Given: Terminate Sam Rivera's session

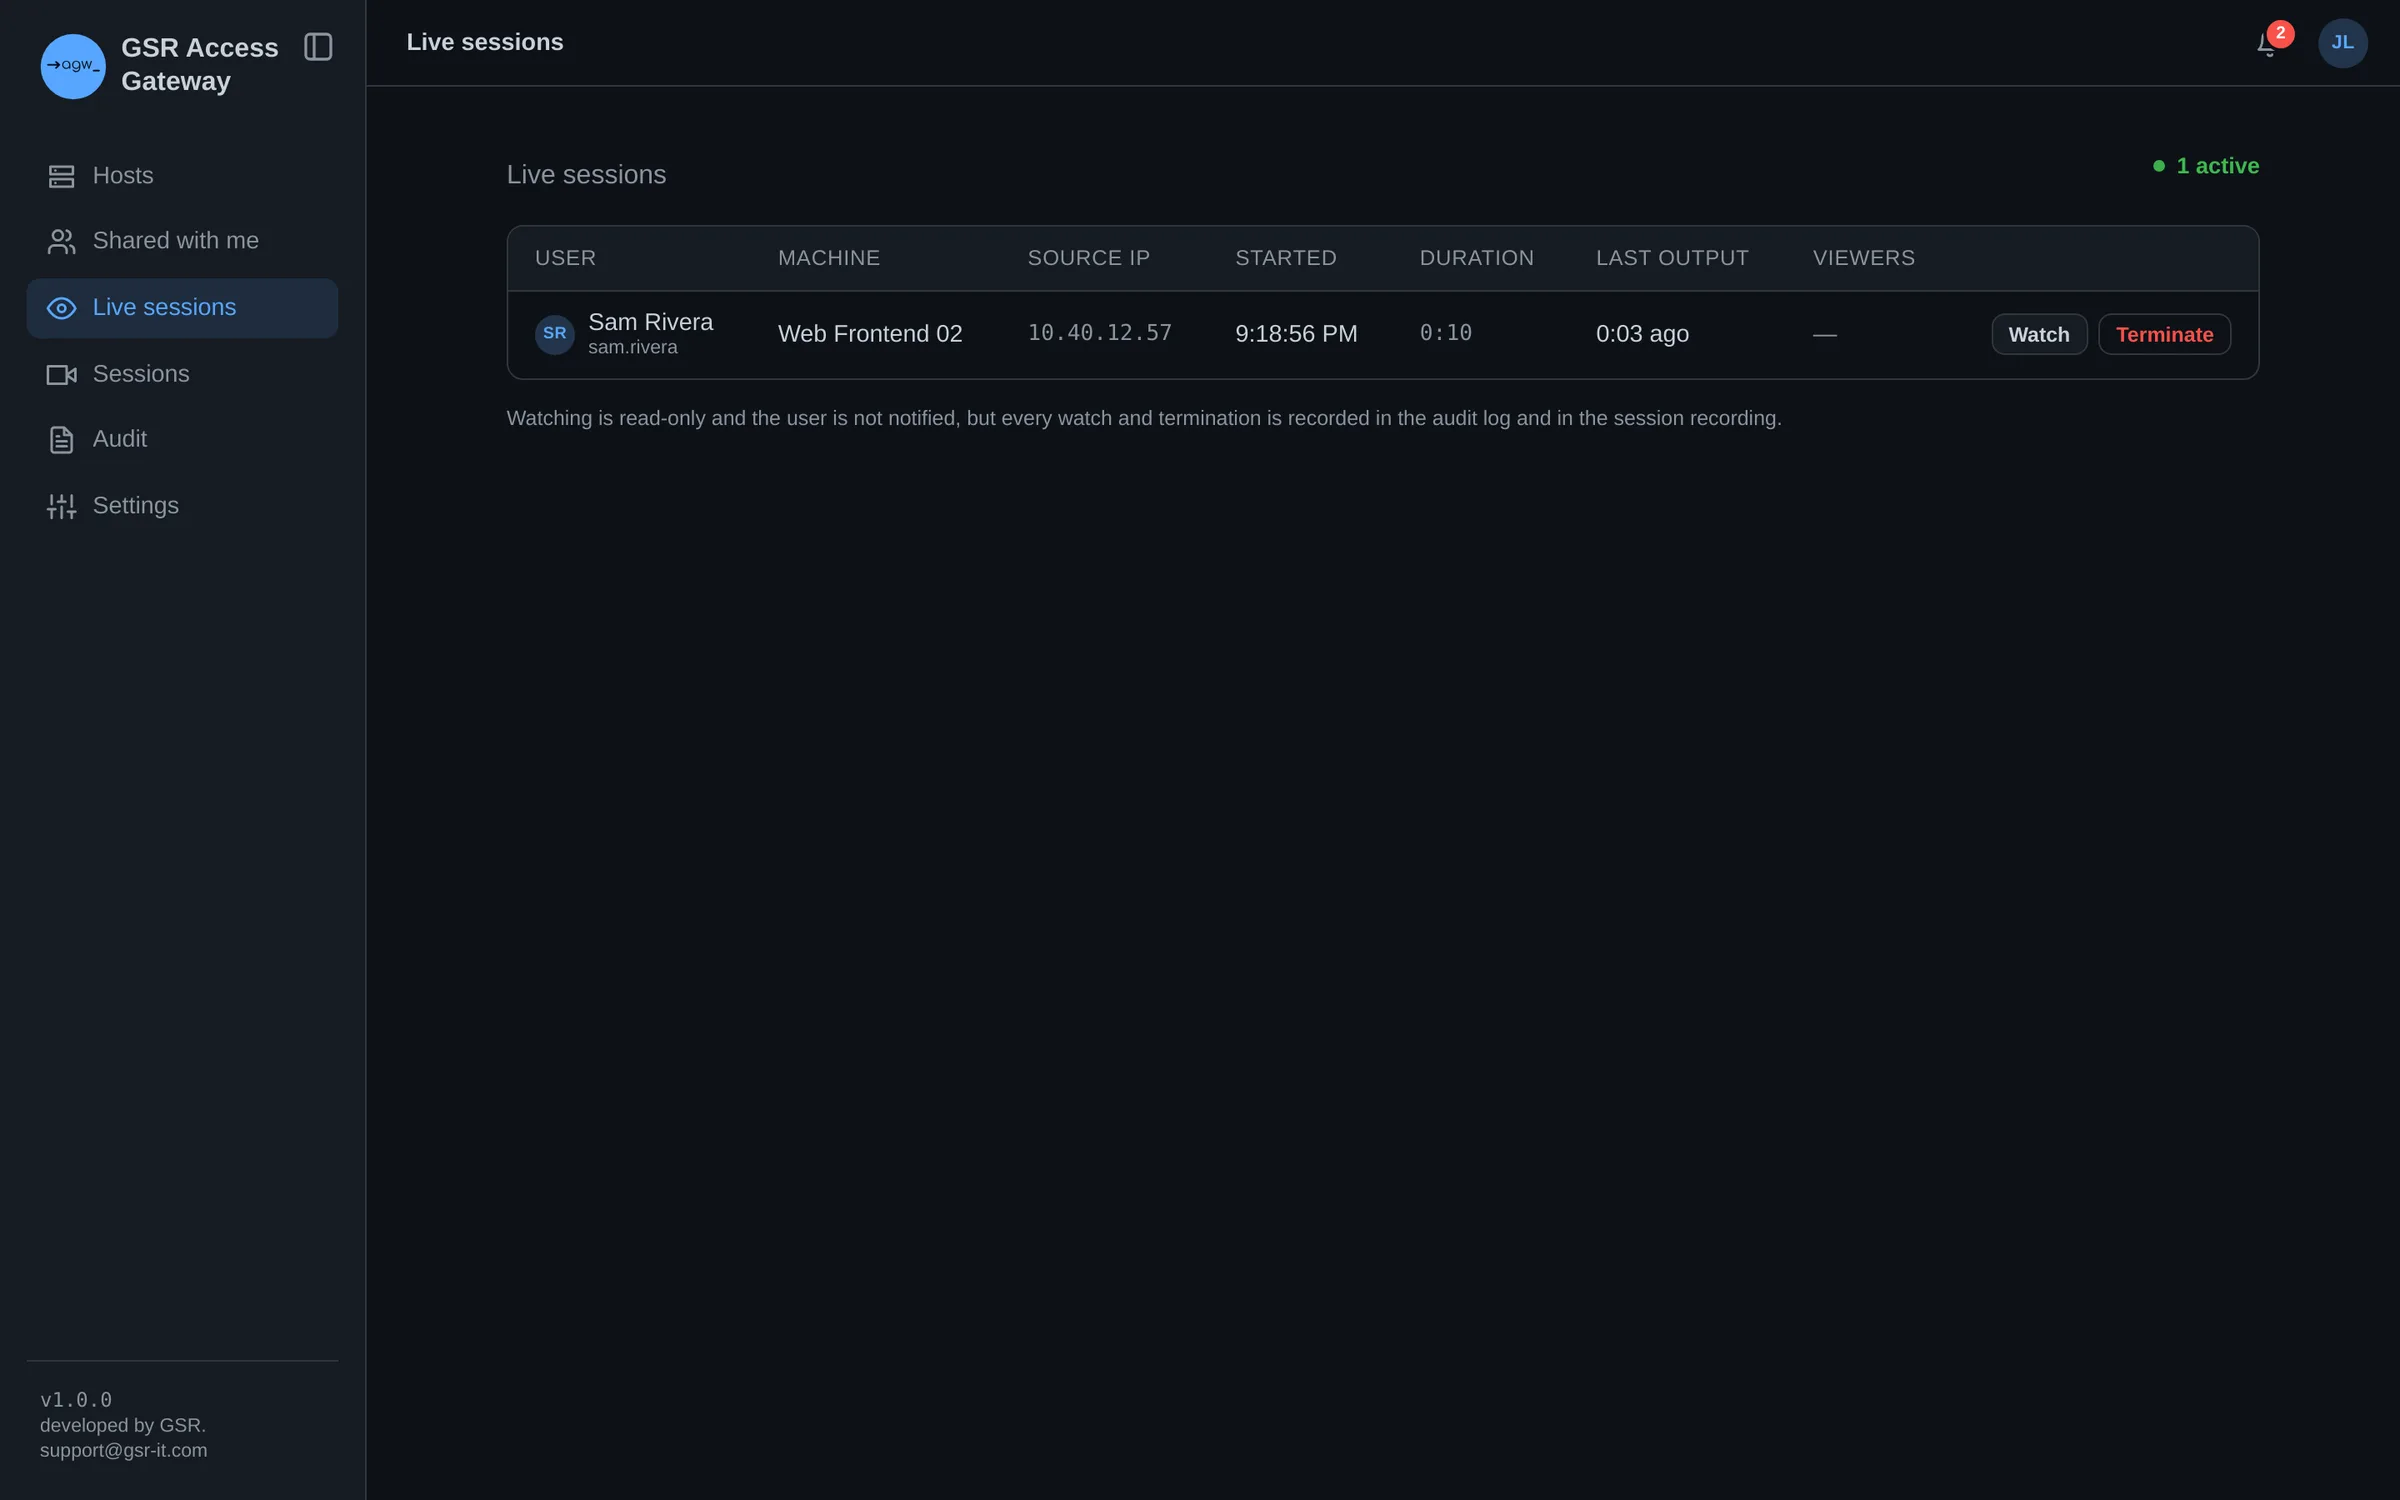Looking at the screenshot, I should 2164,334.
